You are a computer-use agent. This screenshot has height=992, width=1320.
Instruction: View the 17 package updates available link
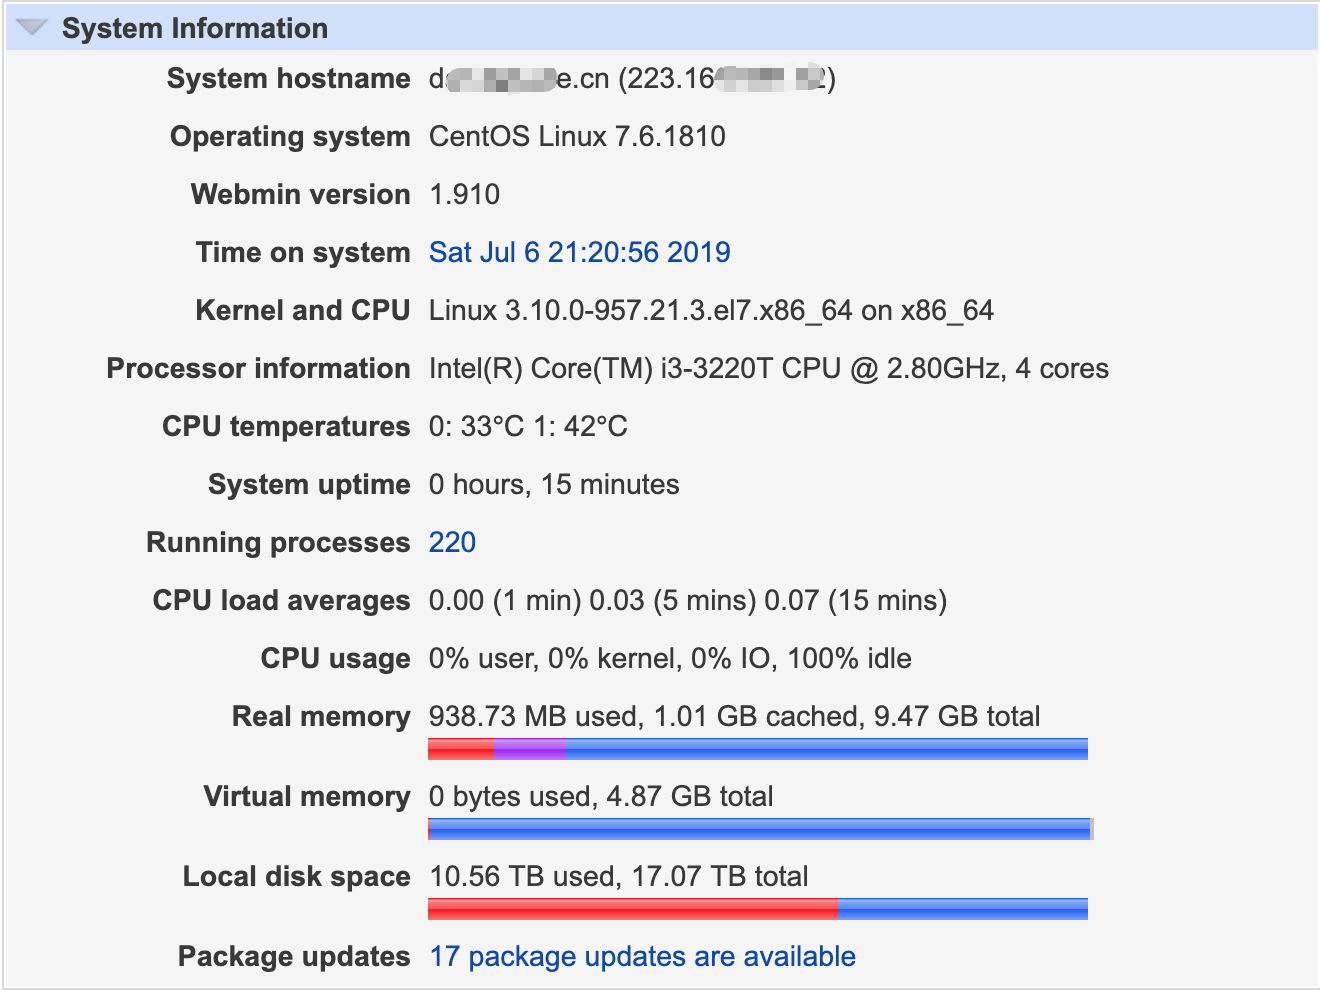pyautogui.click(x=643, y=956)
